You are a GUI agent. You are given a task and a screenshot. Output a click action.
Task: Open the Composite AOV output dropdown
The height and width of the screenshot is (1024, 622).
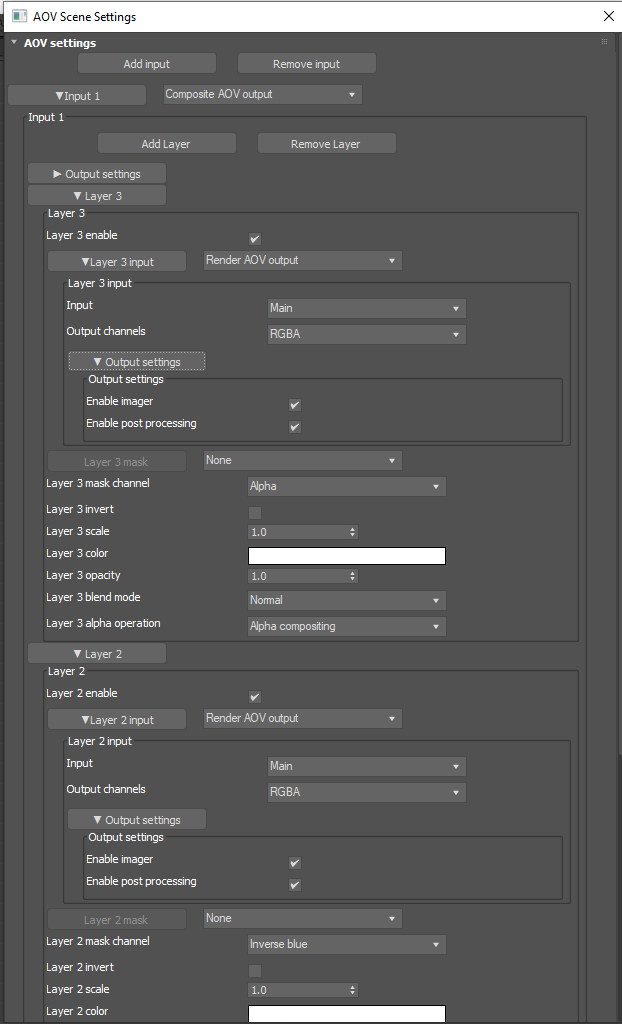pos(262,95)
